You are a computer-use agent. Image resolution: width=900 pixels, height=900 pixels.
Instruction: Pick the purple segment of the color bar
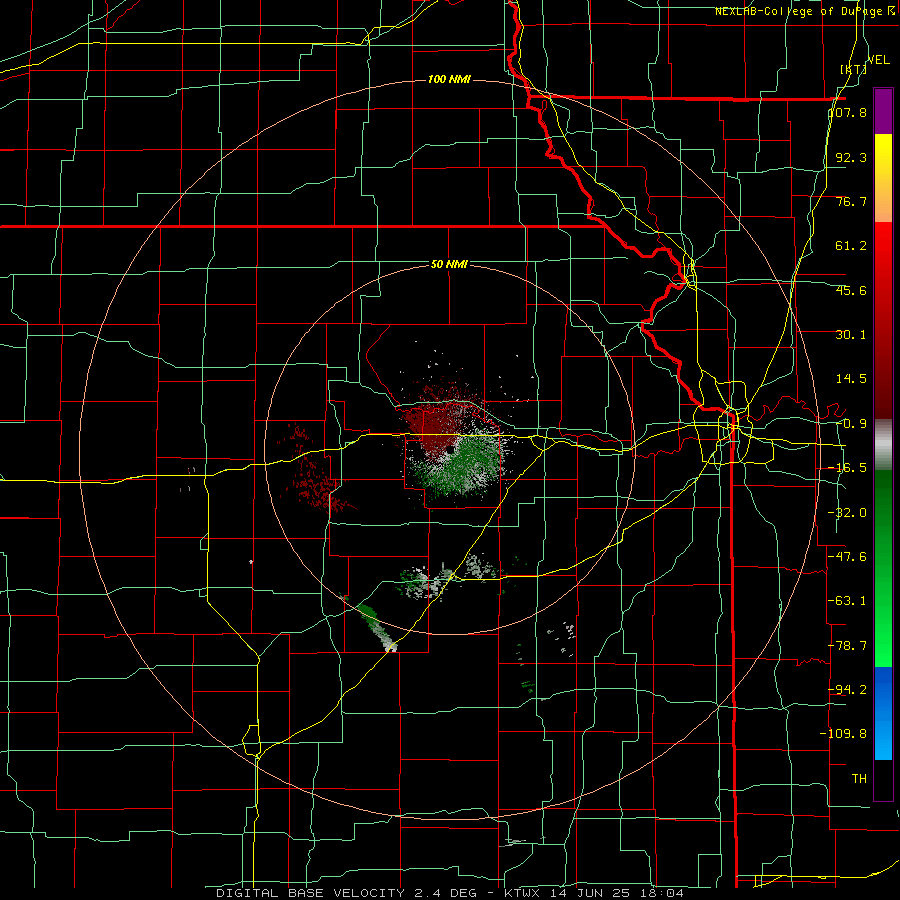(883, 111)
